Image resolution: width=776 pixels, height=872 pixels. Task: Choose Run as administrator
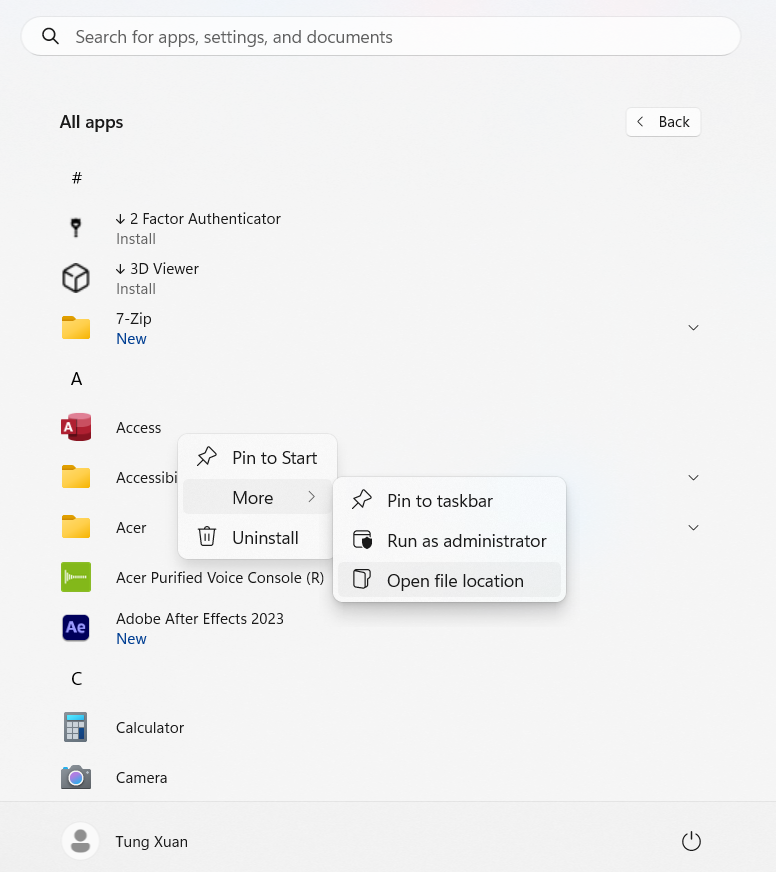tap(449, 541)
